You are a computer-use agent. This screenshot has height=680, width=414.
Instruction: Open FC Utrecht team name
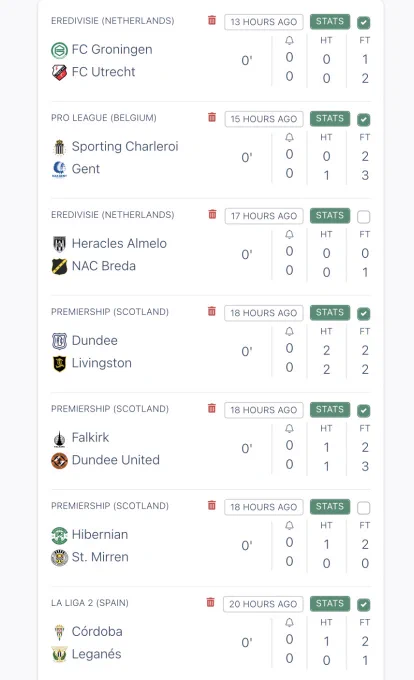click(103, 72)
